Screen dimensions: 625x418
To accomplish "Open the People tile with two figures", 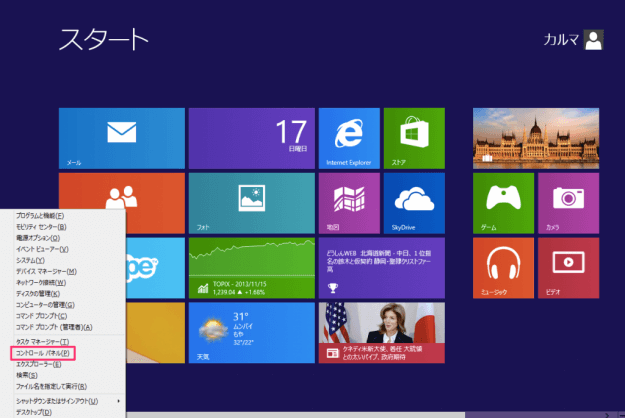I will (x=122, y=191).
